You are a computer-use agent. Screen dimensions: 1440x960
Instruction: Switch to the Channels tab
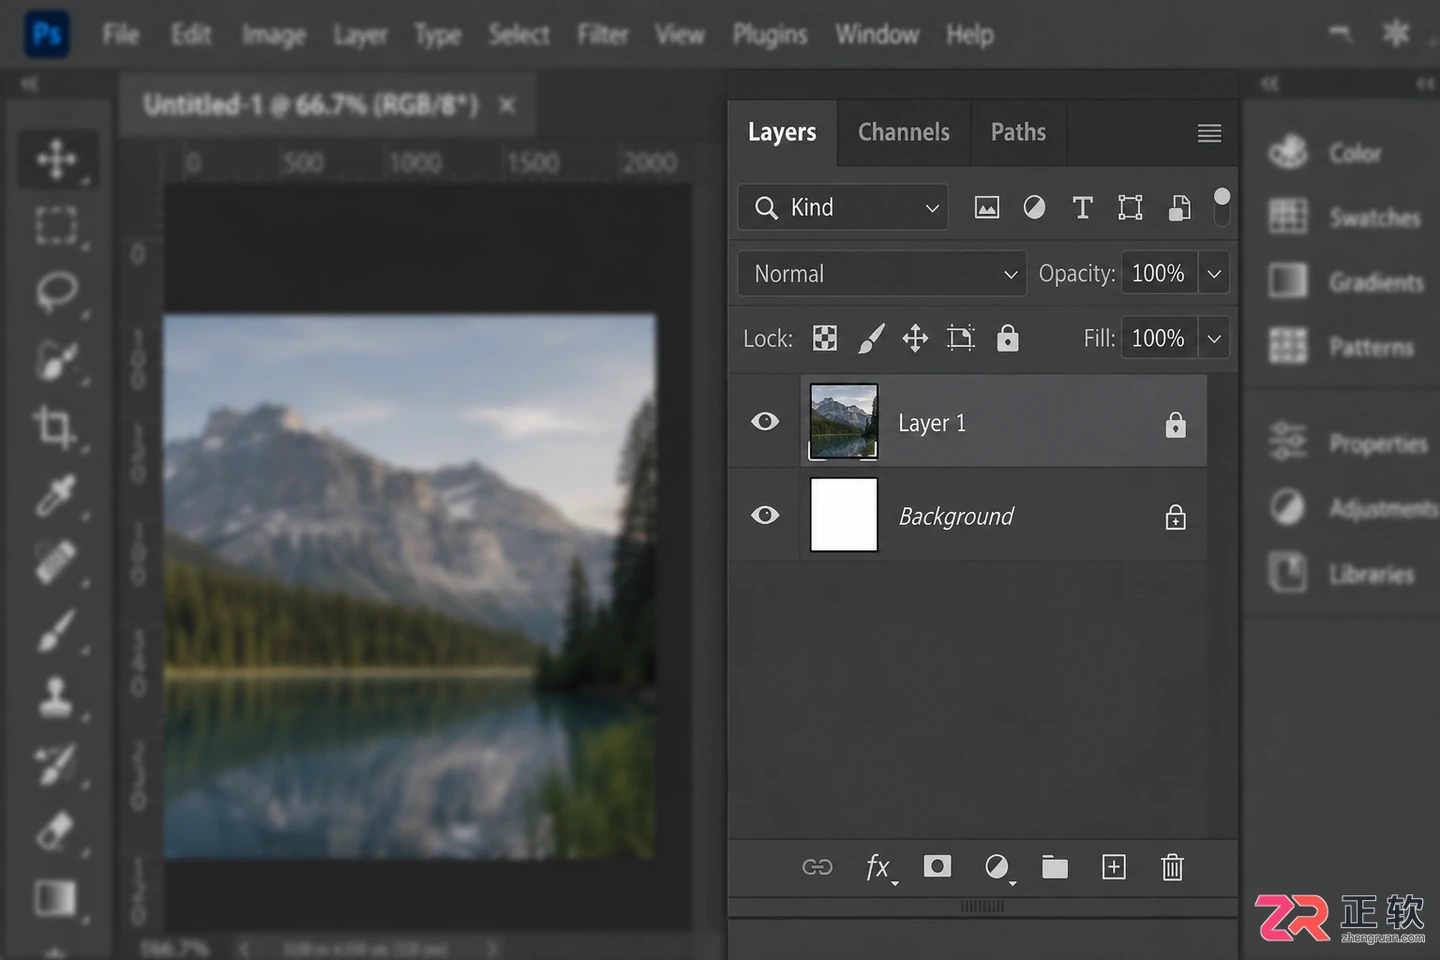(904, 132)
